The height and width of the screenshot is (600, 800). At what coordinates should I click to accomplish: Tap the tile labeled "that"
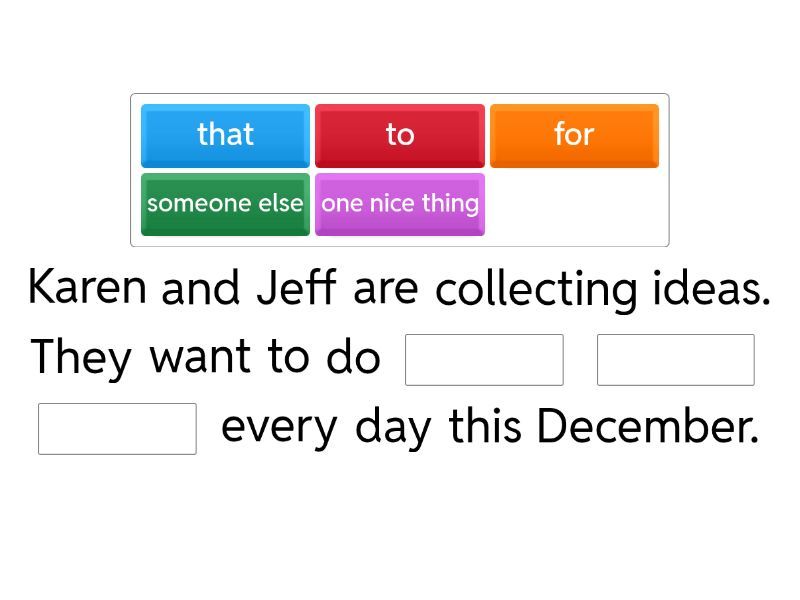tap(225, 135)
